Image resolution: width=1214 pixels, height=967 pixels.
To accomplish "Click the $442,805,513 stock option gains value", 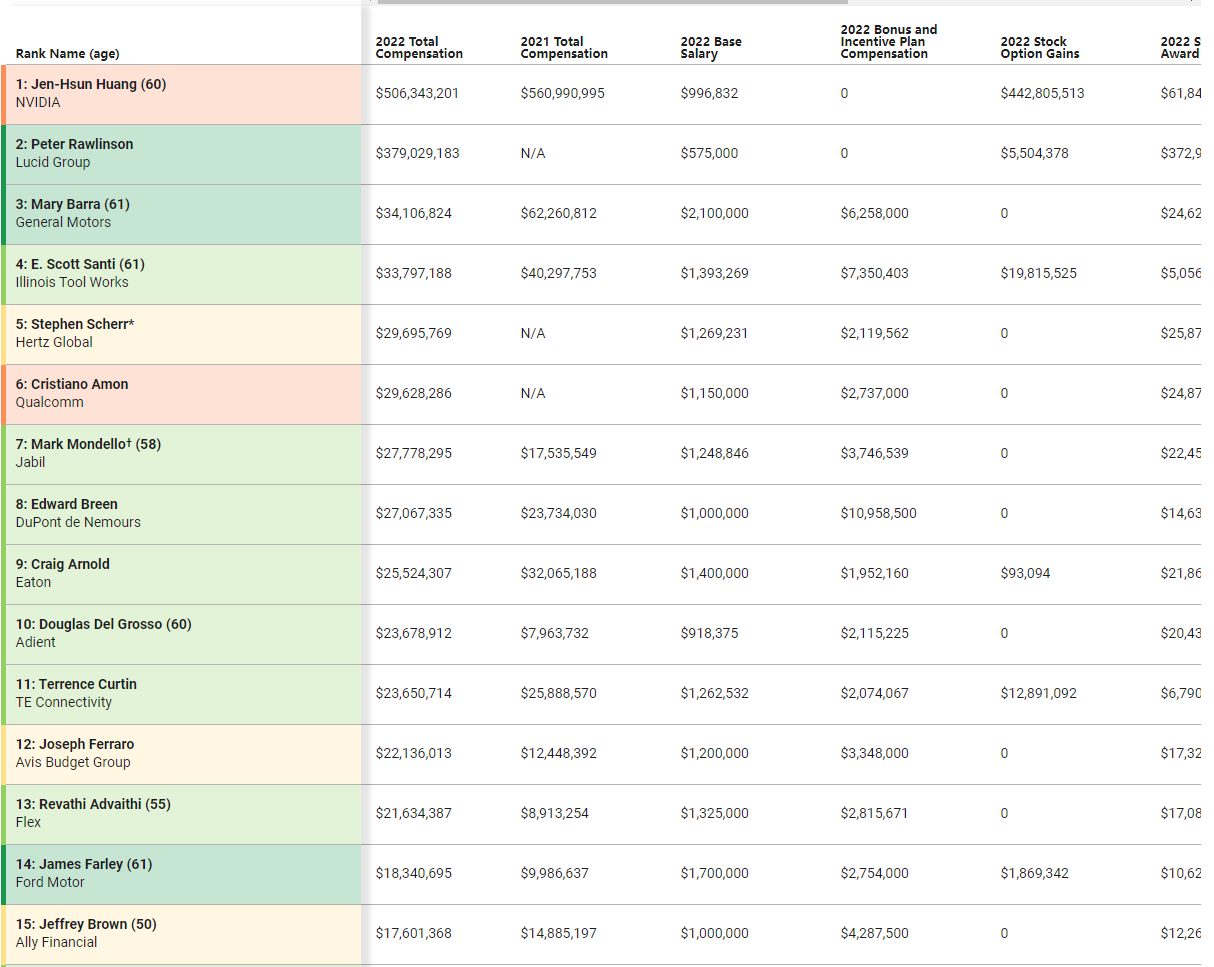I will (x=1042, y=93).
